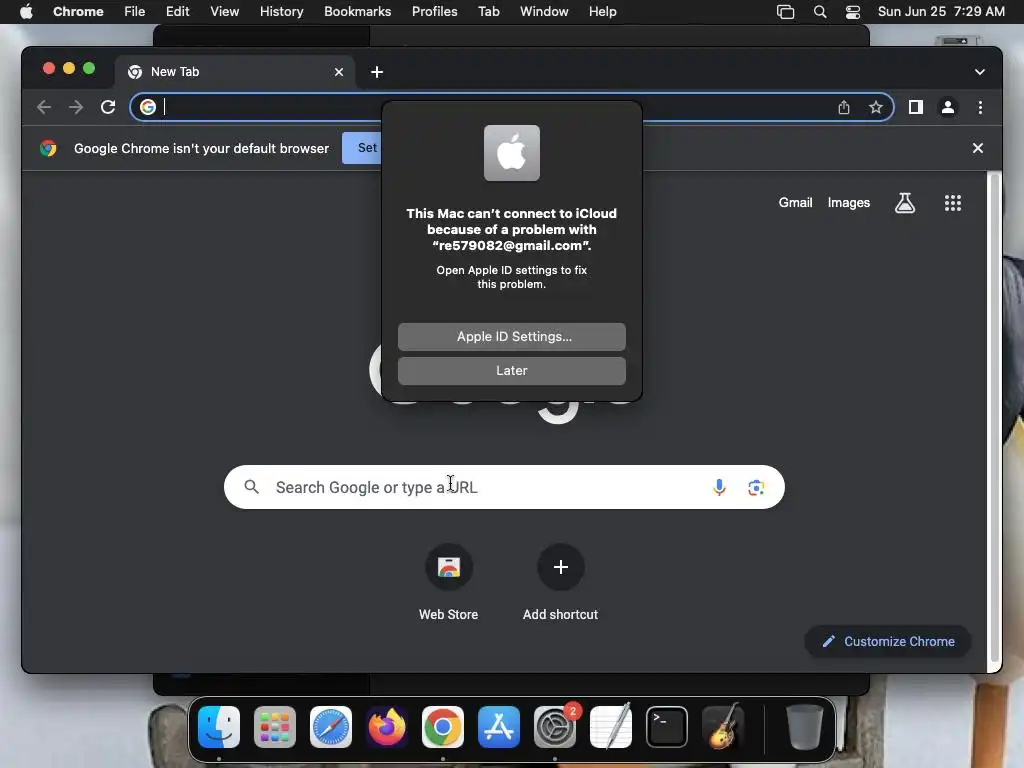Image resolution: width=1024 pixels, height=768 pixels.
Task: Open Google Chrome from the Dock
Action: tap(443, 727)
